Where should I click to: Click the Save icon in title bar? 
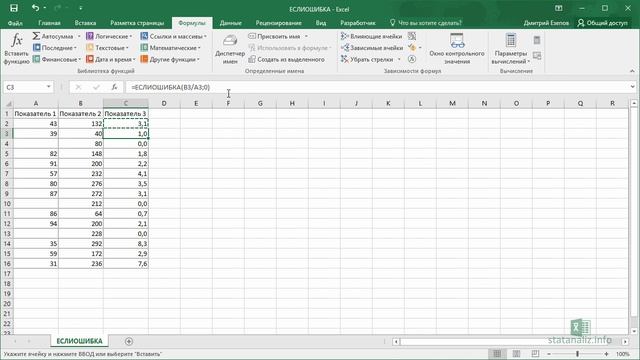pos(13,8)
